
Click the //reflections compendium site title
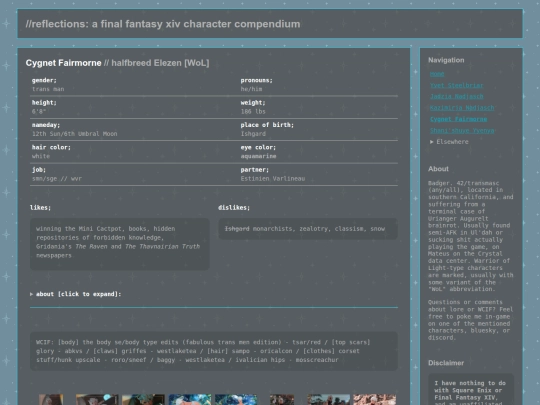(x=163, y=24)
